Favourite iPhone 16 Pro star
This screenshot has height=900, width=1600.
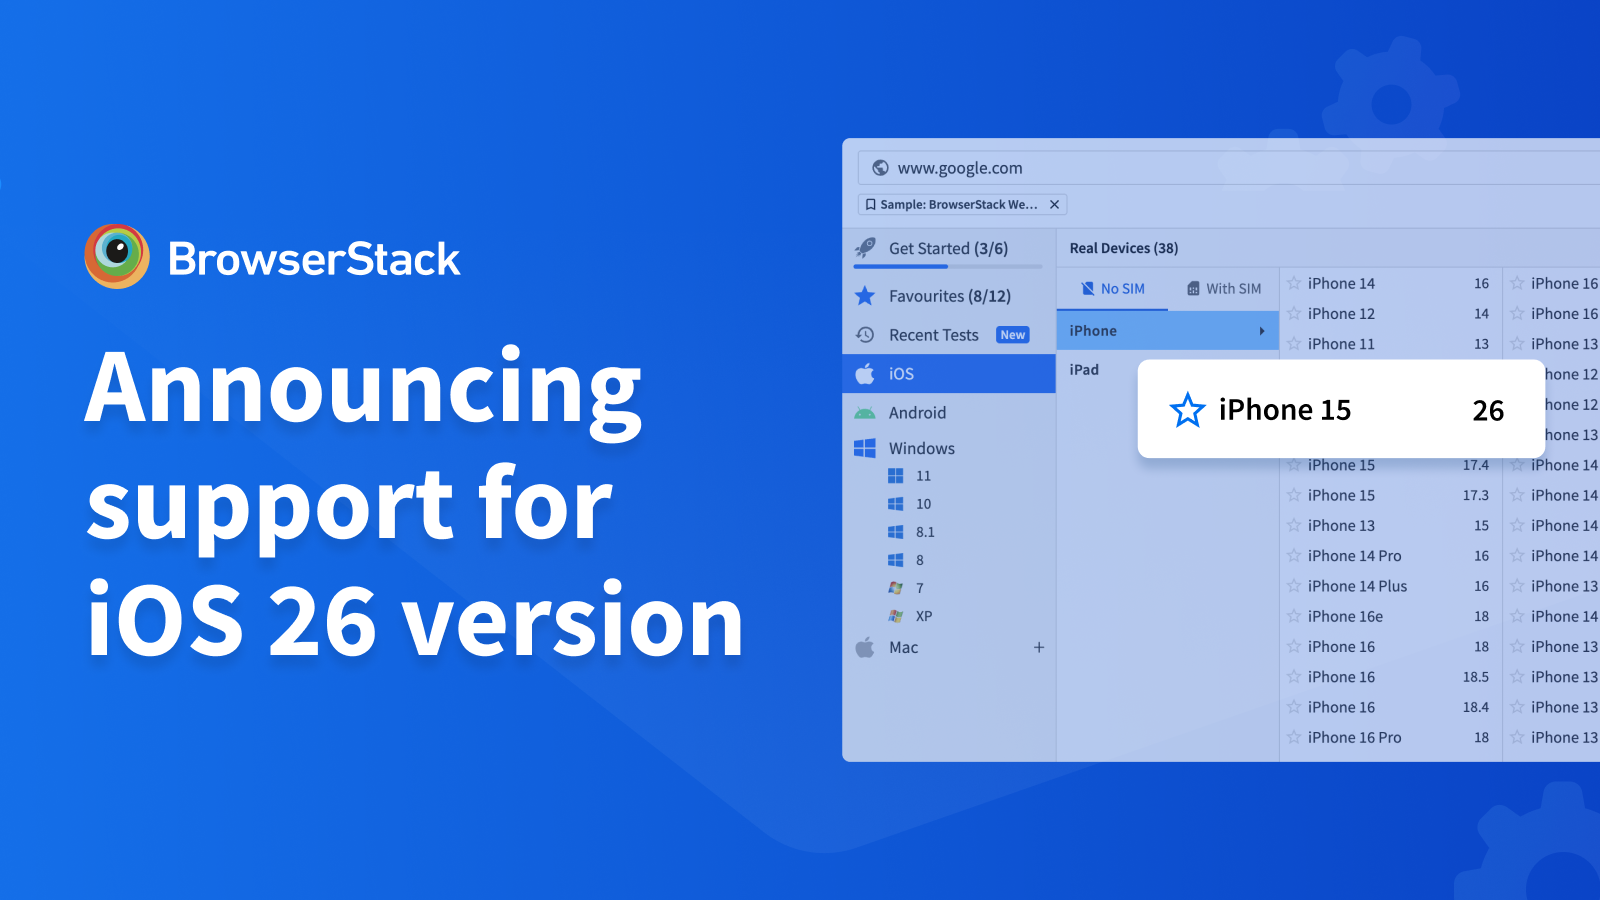[x=1294, y=737]
